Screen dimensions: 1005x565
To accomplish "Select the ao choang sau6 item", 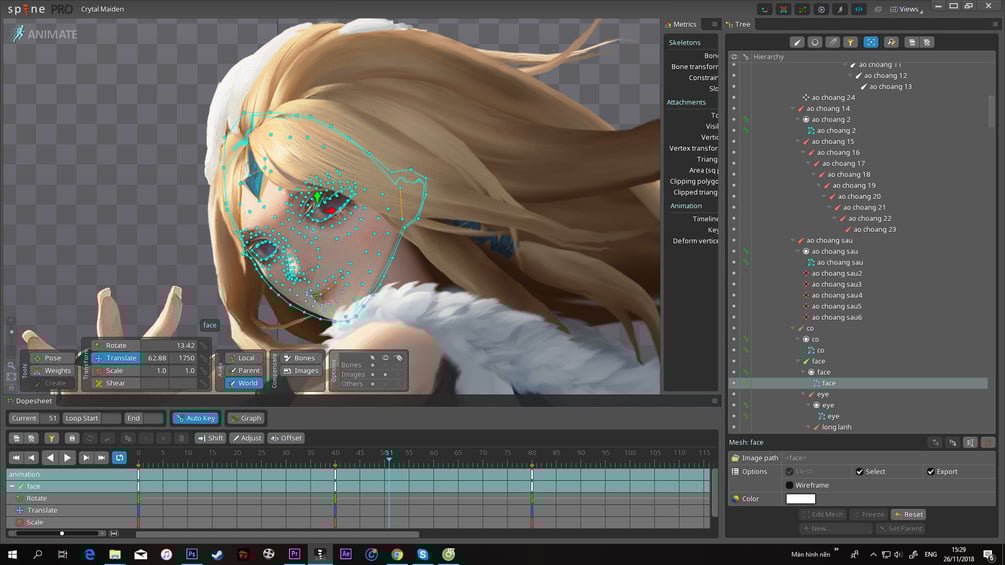I will pyautogui.click(x=836, y=318).
